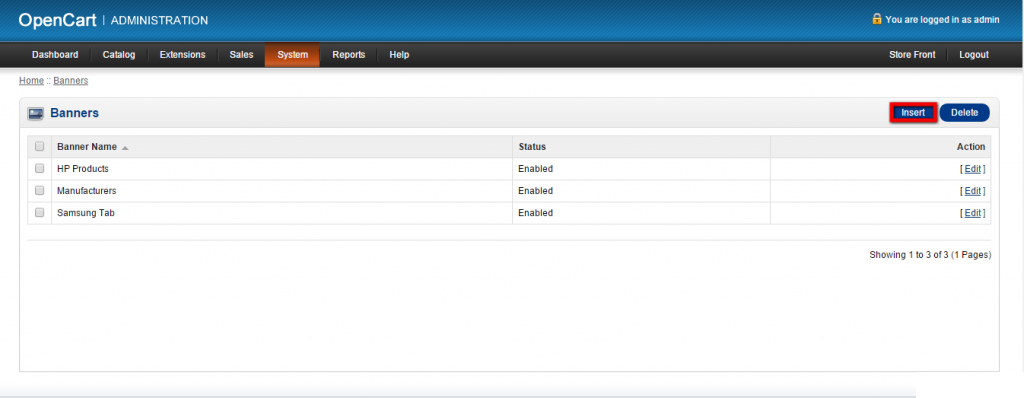This screenshot has height=398, width=1024.
Task: Open the Sales menu
Action: pos(241,55)
